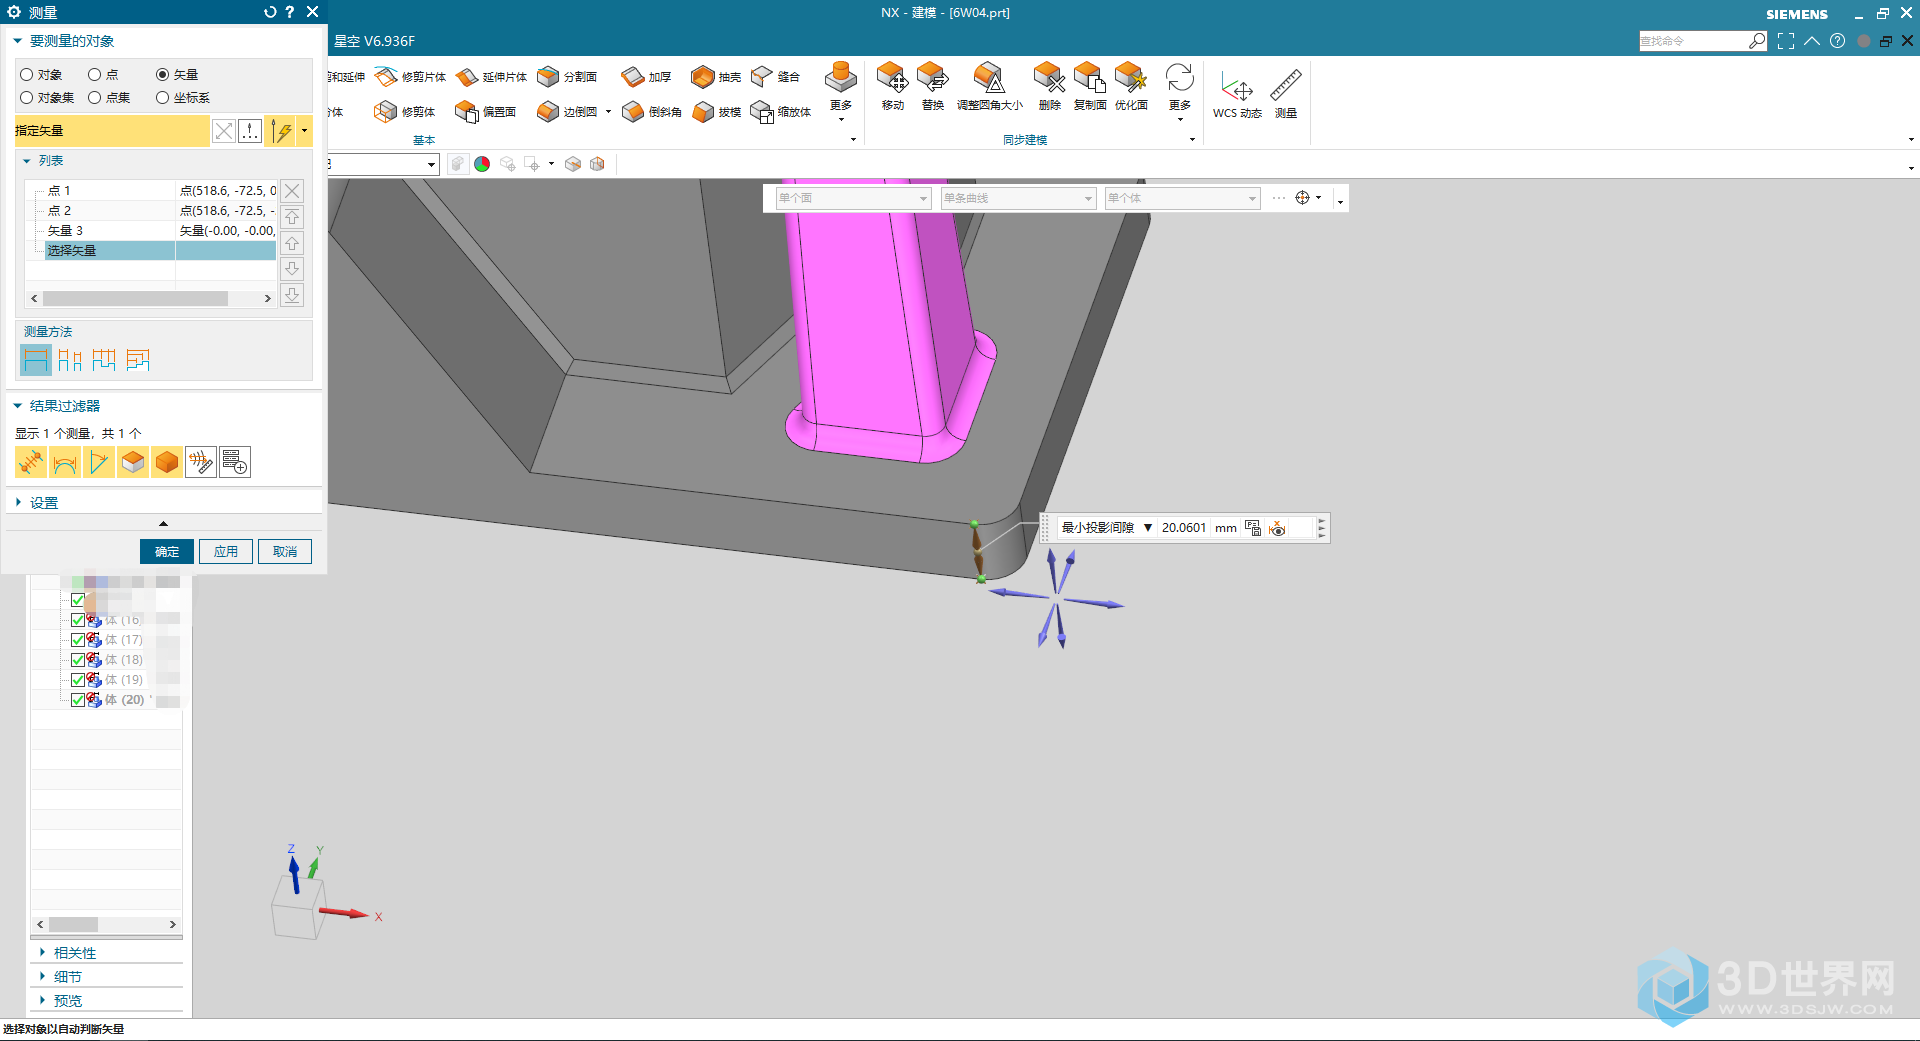Click the 偏置面 (Offset Face) tool
The height and width of the screenshot is (1041, 1920).
[x=486, y=112]
